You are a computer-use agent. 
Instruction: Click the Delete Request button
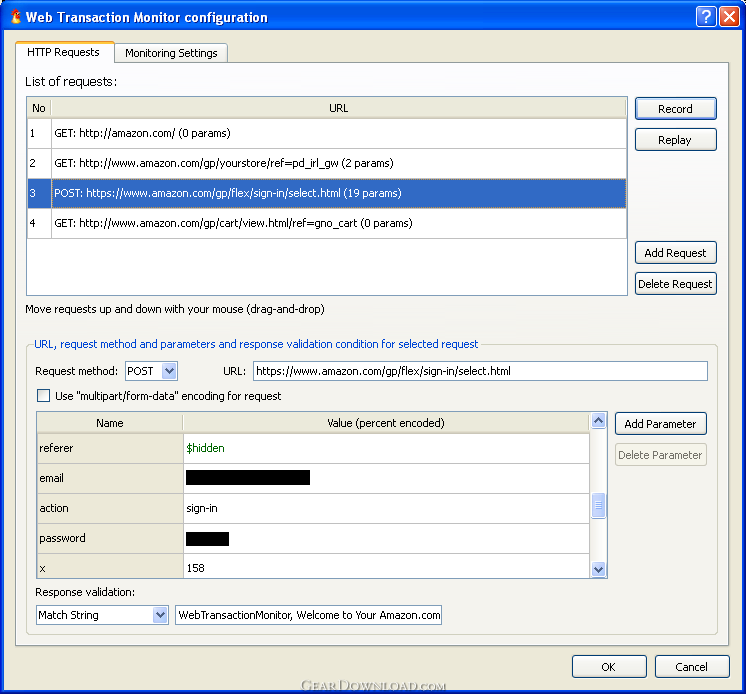click(676, 284)
